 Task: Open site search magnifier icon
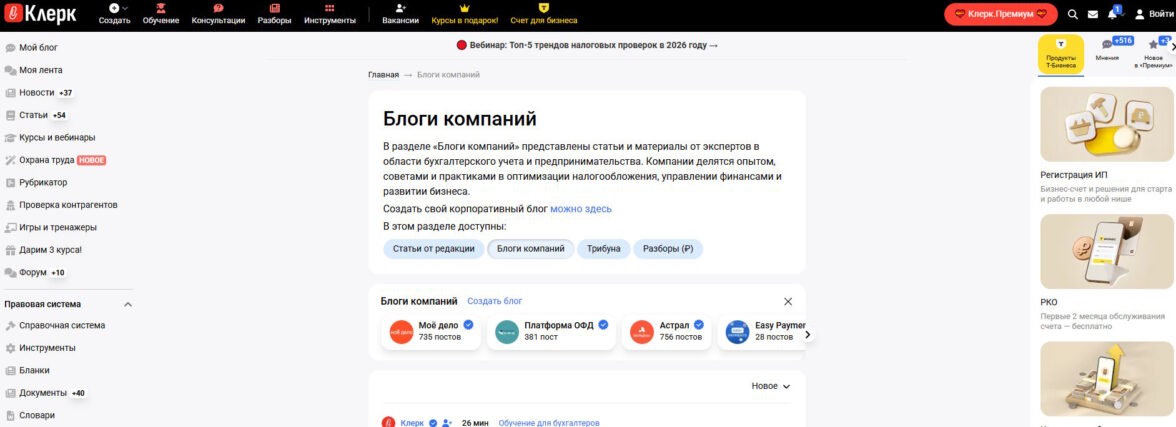1072,14
